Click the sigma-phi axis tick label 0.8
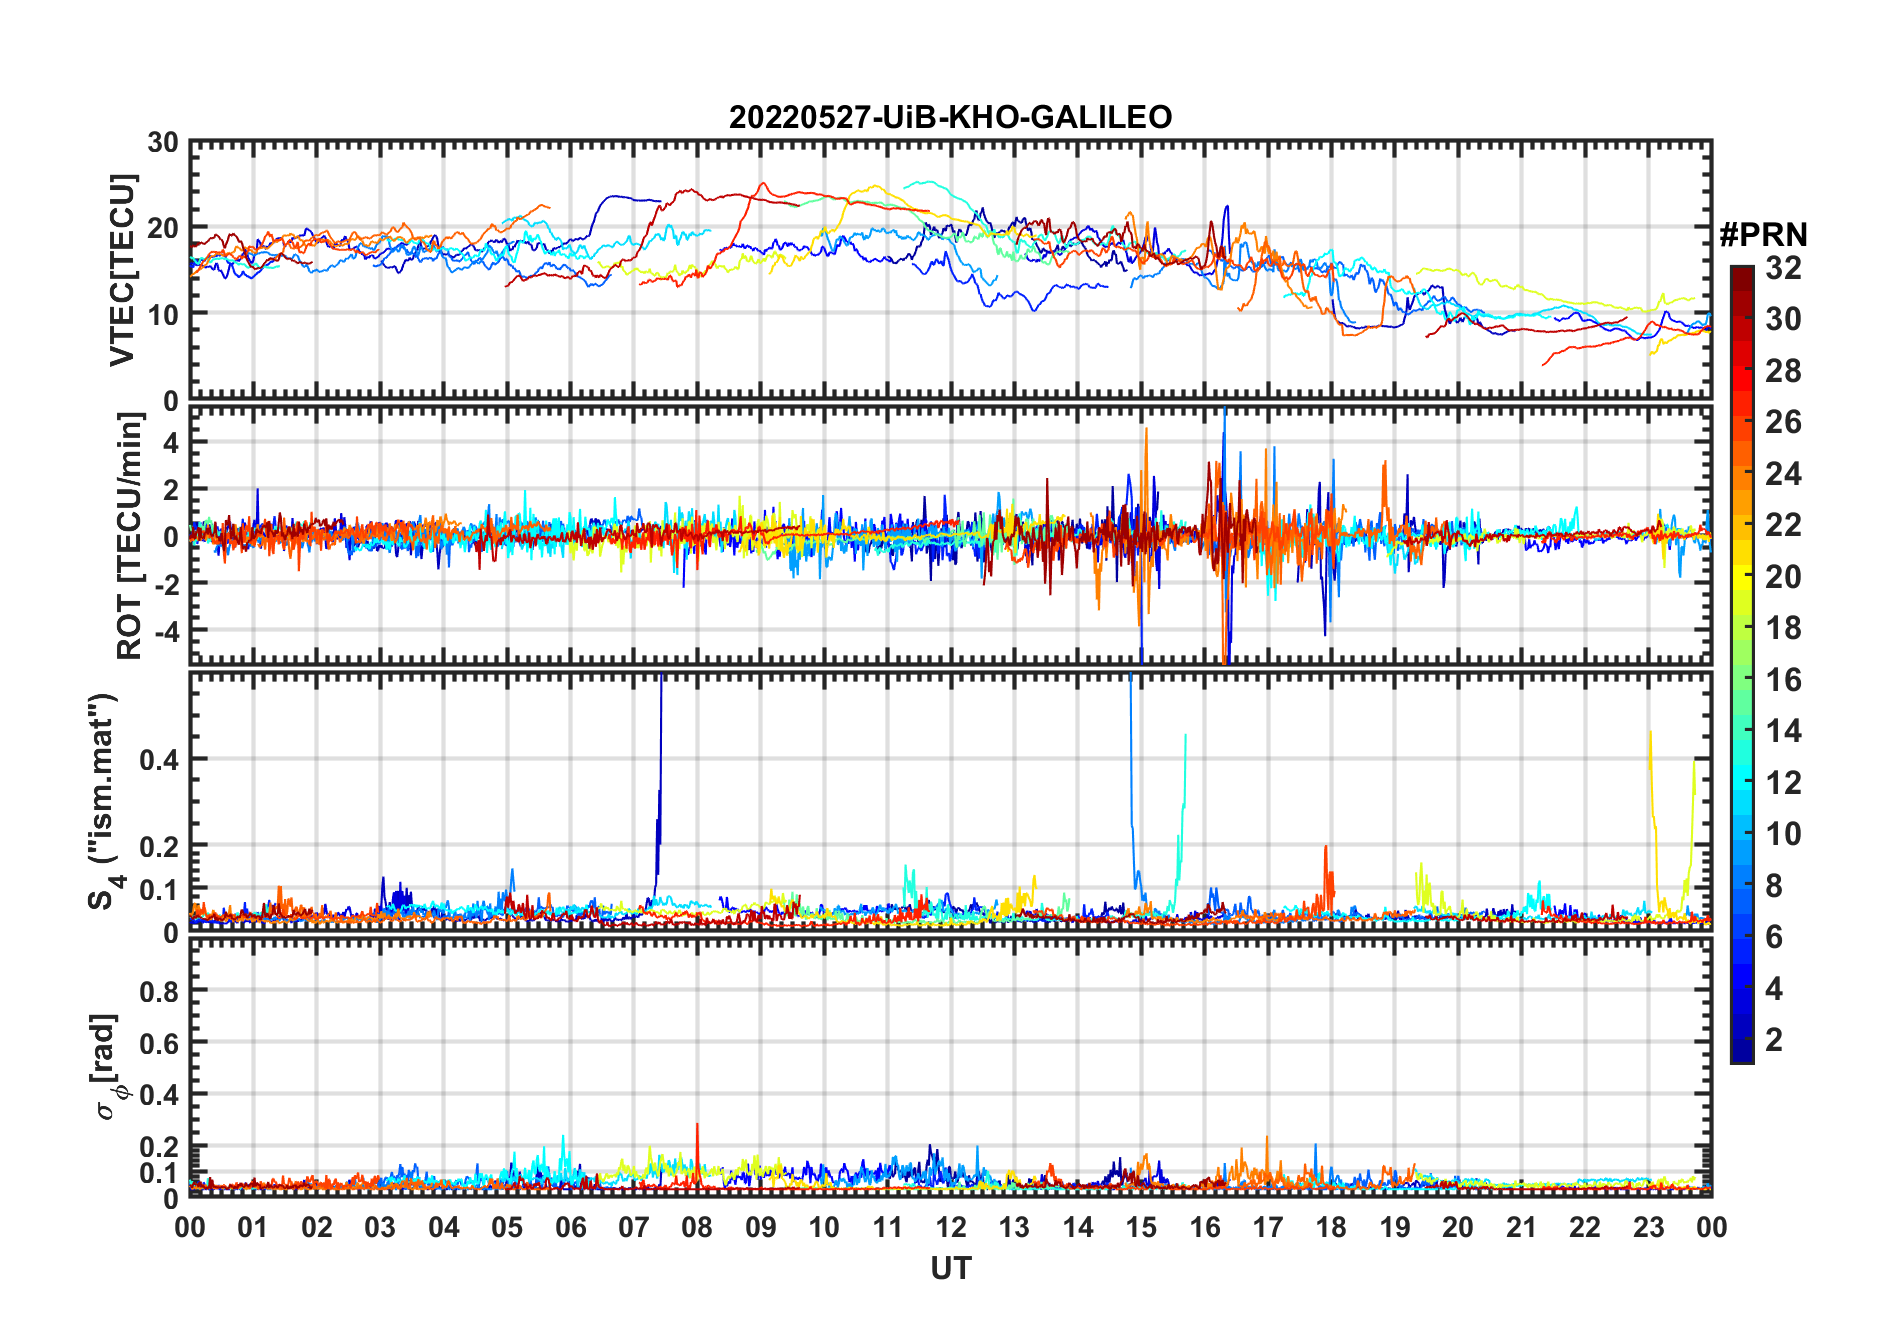Screen dimensions: 1902x1330 coord(159,991)
